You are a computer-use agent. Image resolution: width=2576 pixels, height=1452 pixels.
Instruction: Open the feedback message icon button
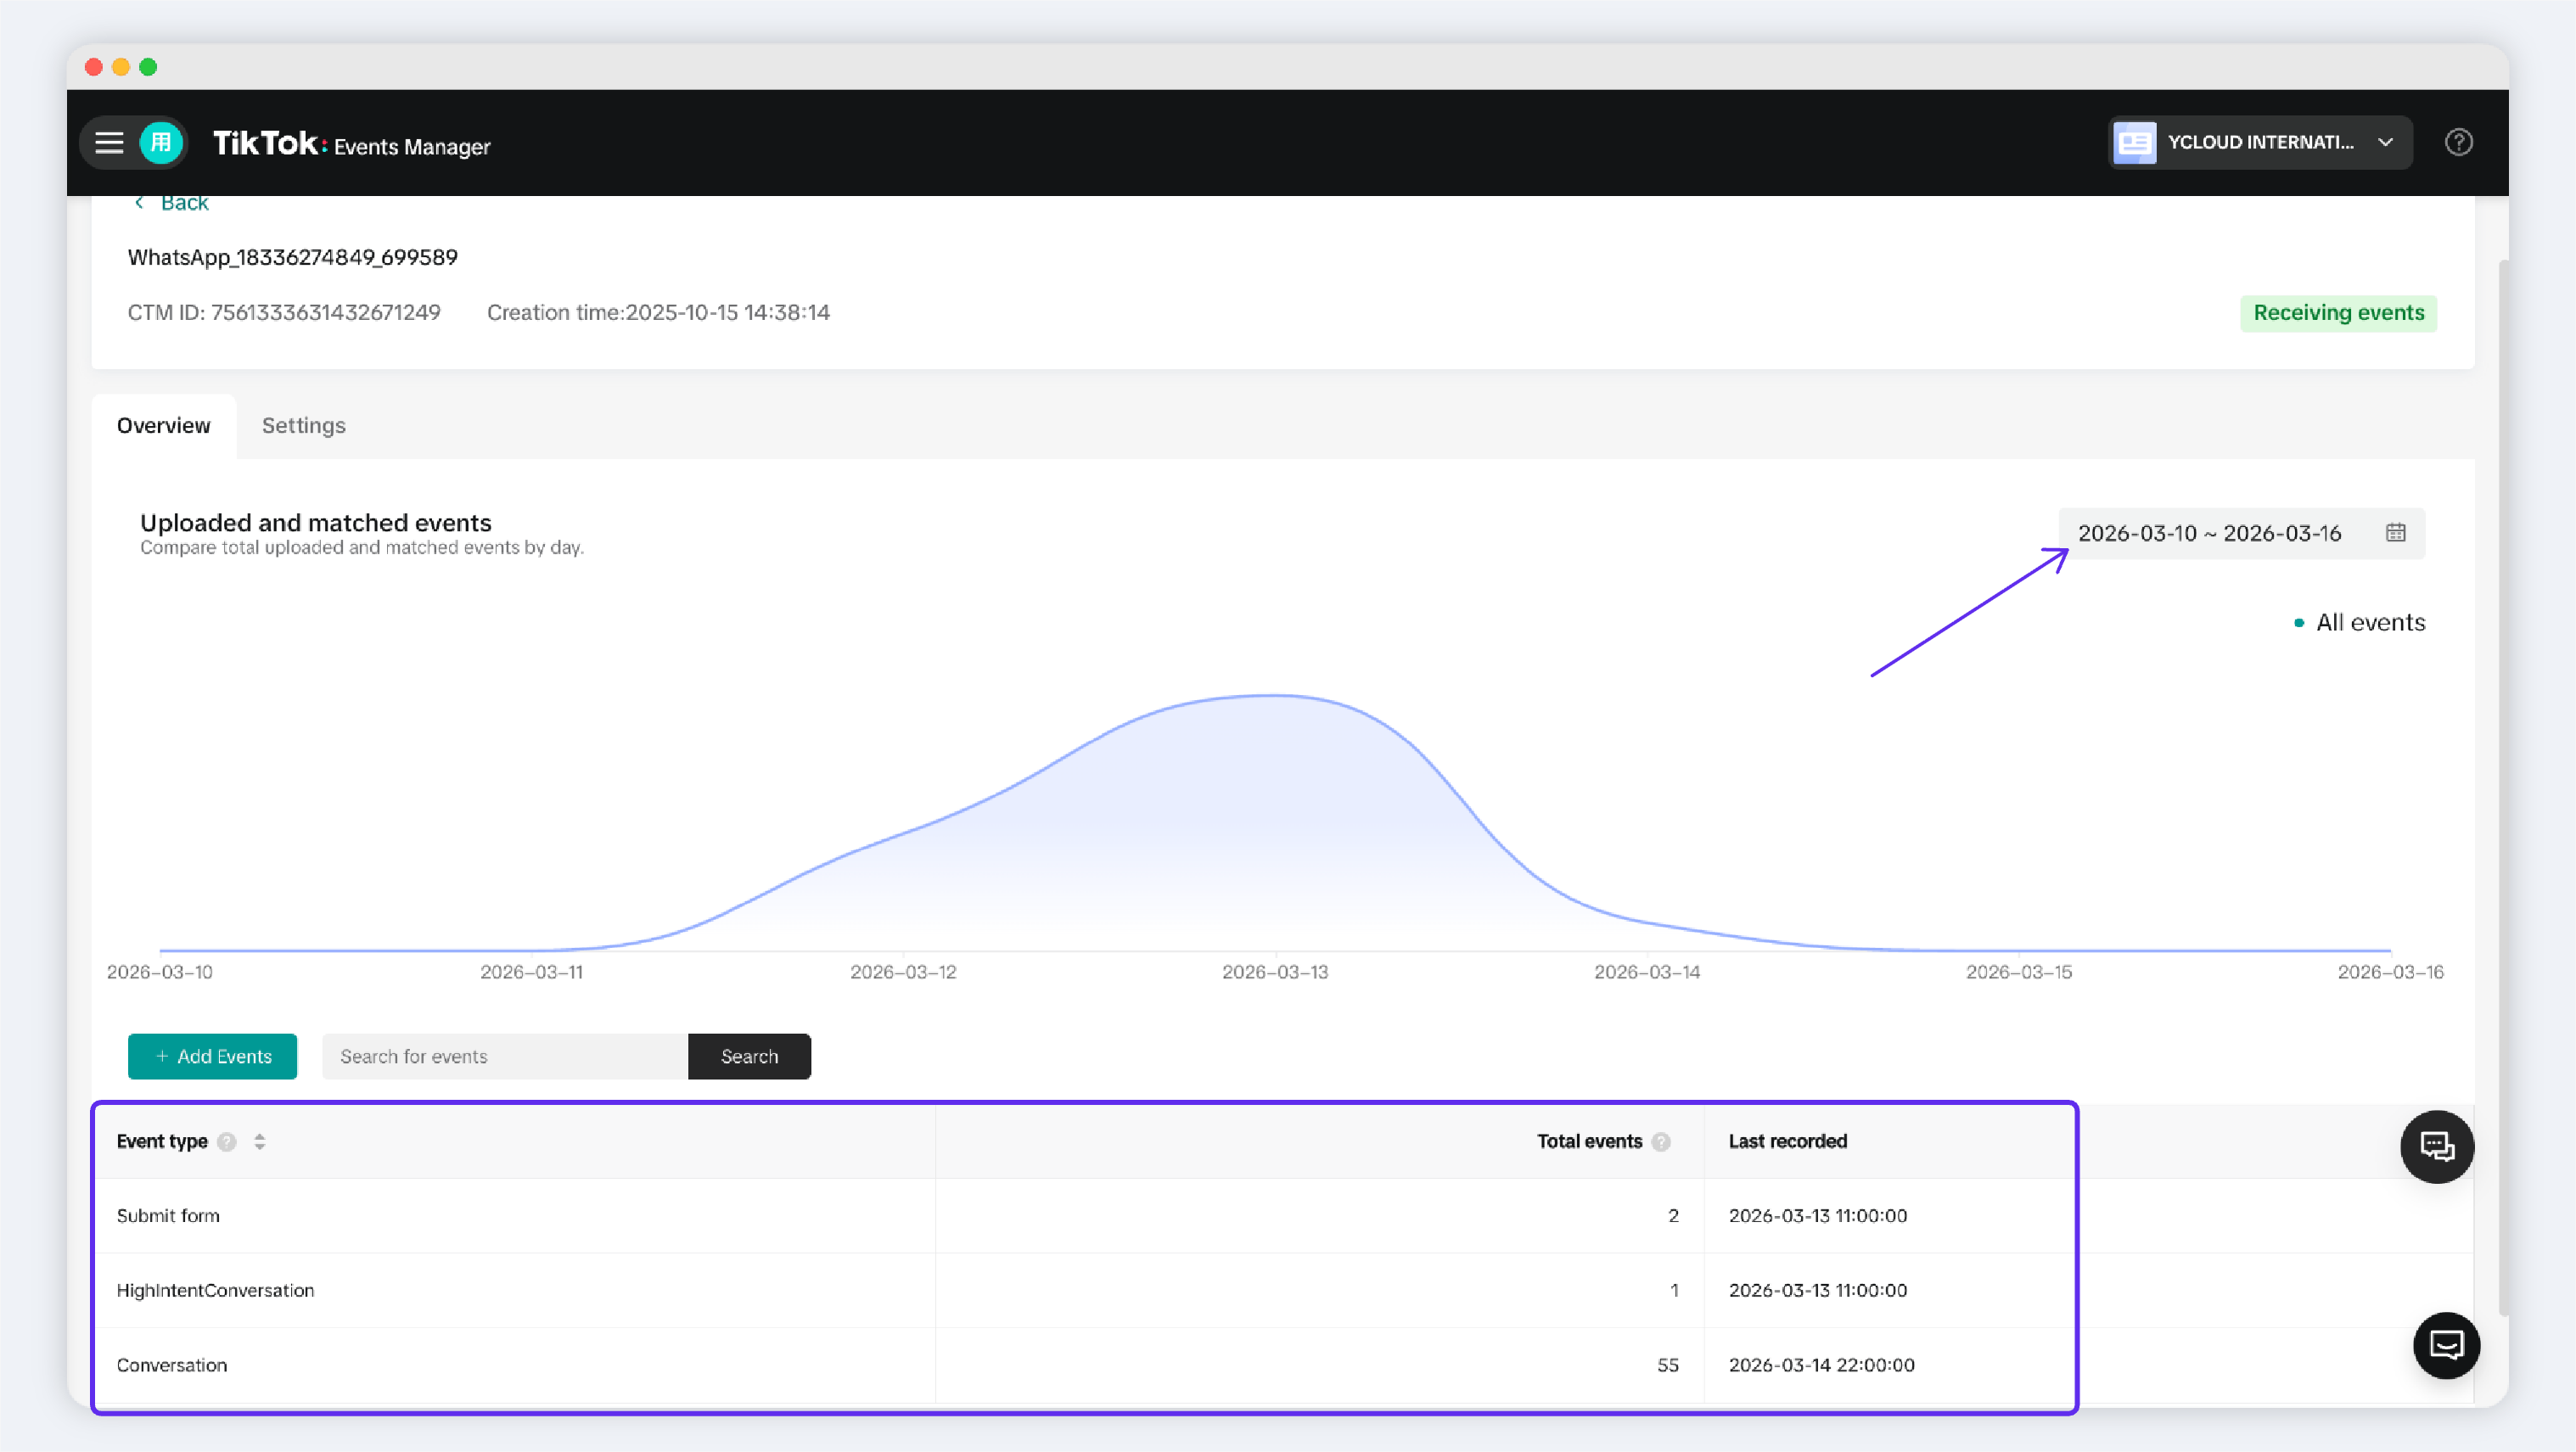pos(2446,1346)
